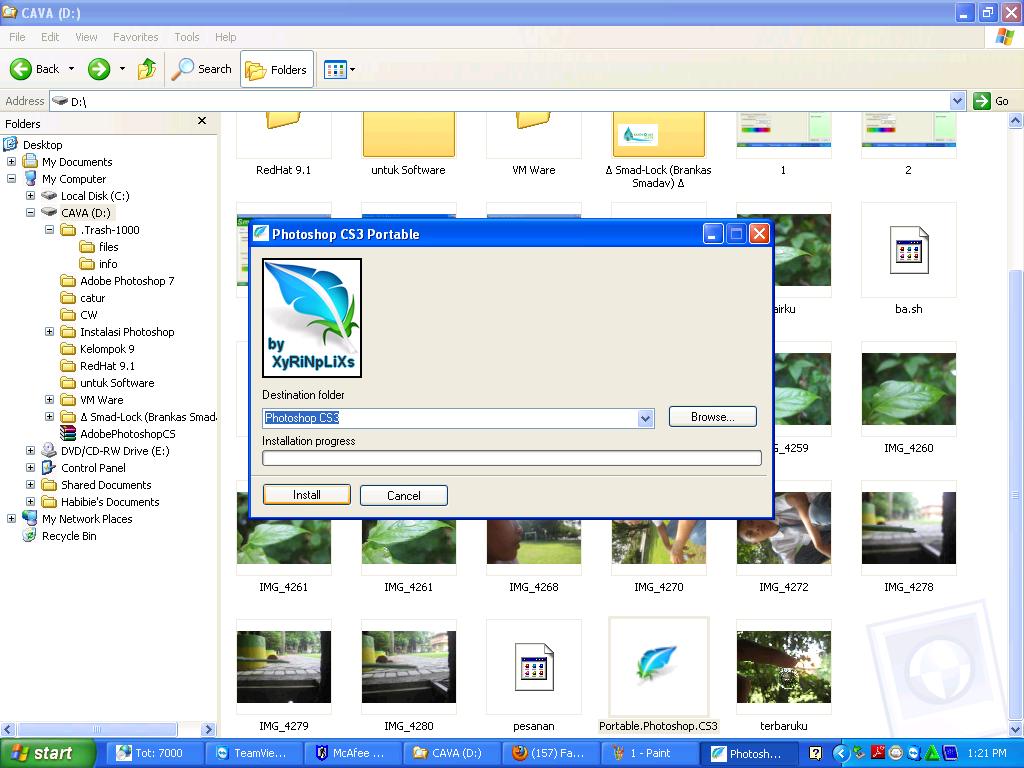The height and width of the screenshot is (768, 1024).
Task: Click the Go button next to address
Action: tap(991, 101)
